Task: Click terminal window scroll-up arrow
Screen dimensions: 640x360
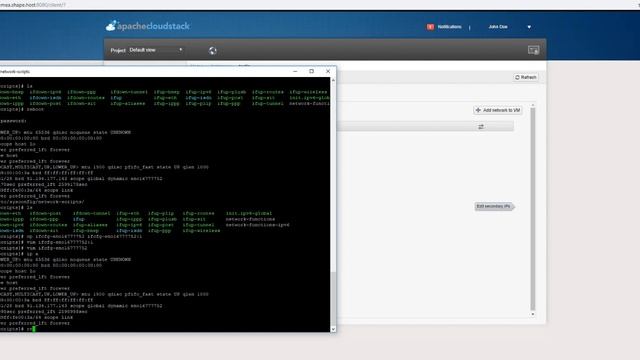Action: tap(333, 80)
